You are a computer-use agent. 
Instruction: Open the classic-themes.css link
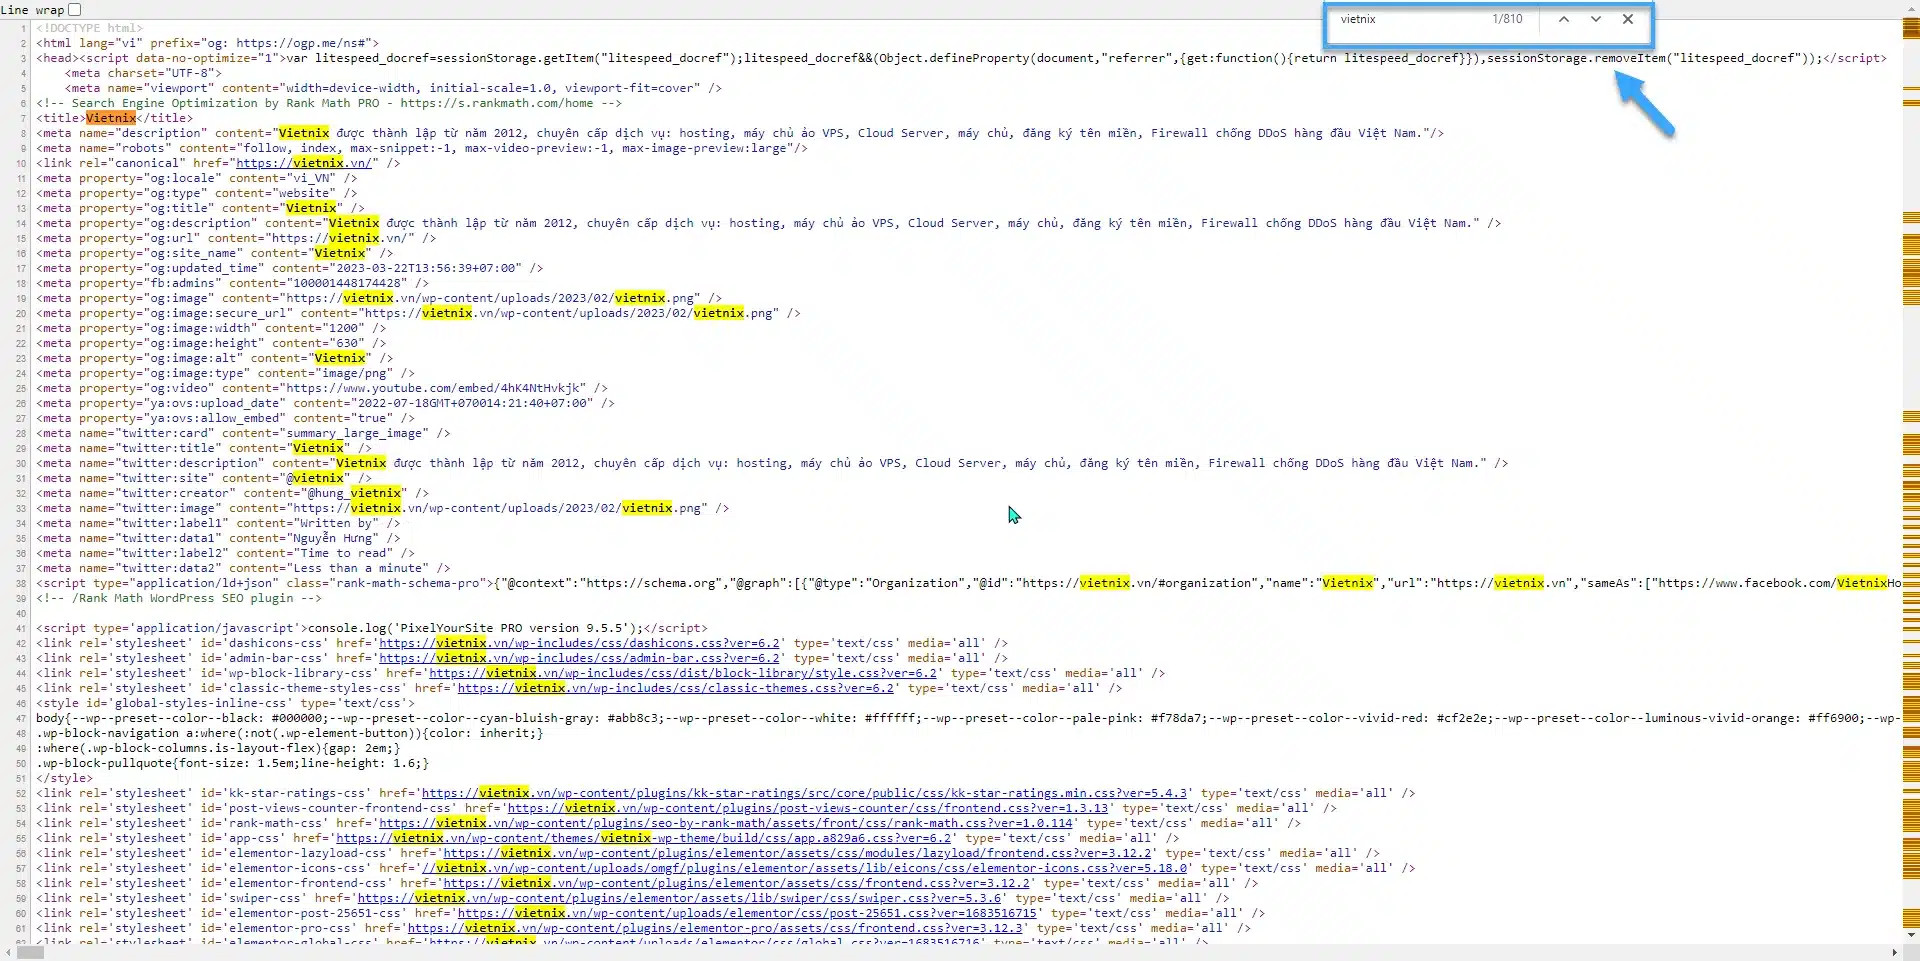point(675,688)
